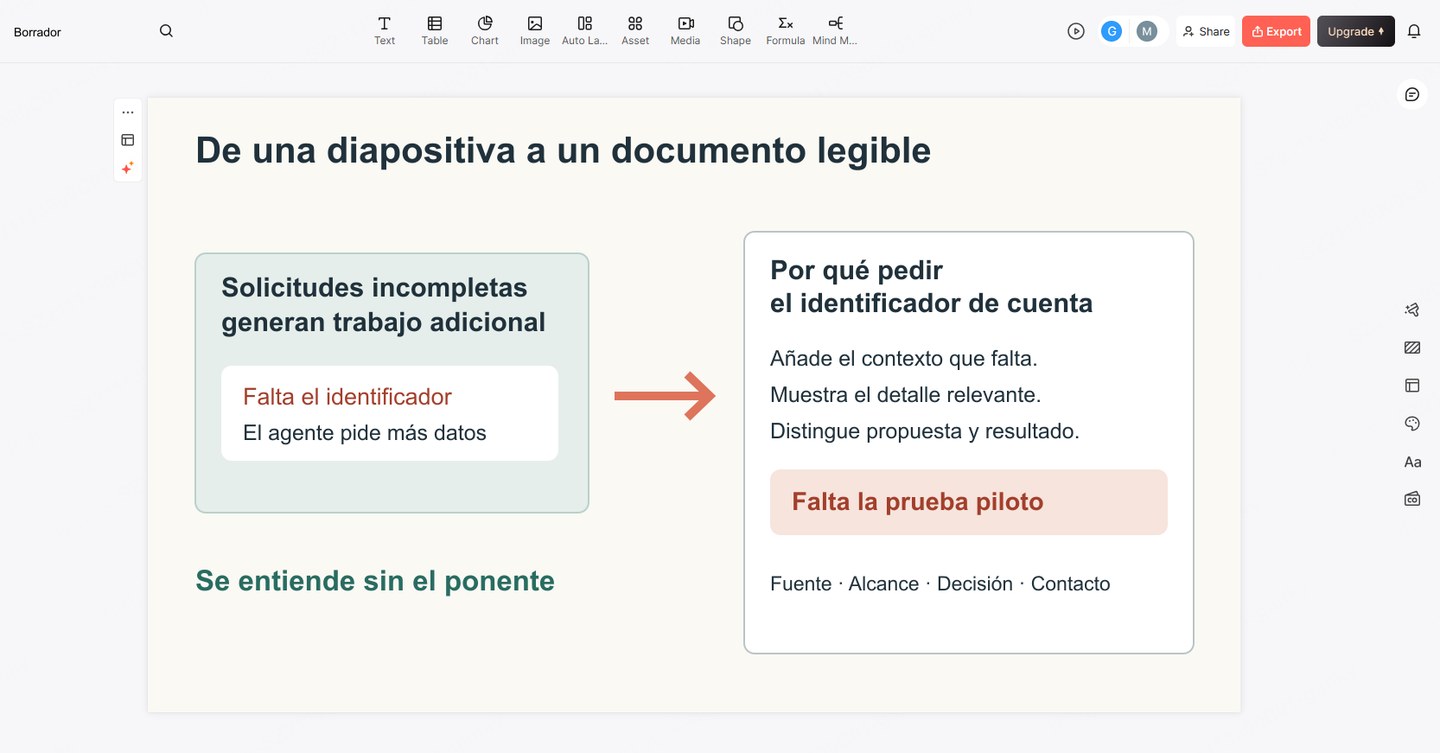Click the document title Borrador
This screenshot has width=1440, height=753.
click(37, 32)
